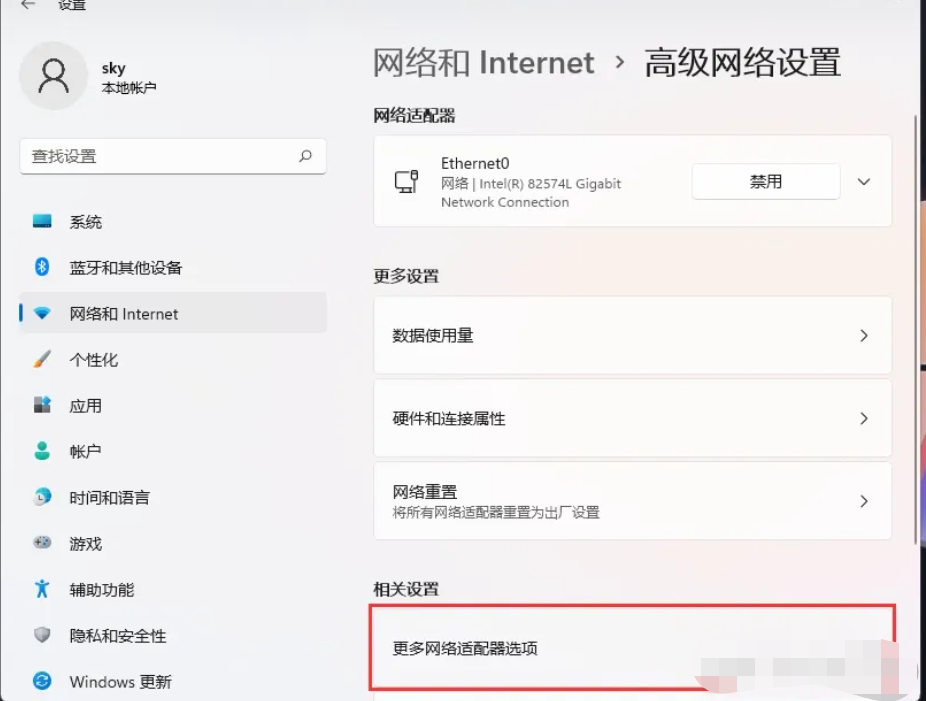Open the 网络重置 page

tap(863, 500)
